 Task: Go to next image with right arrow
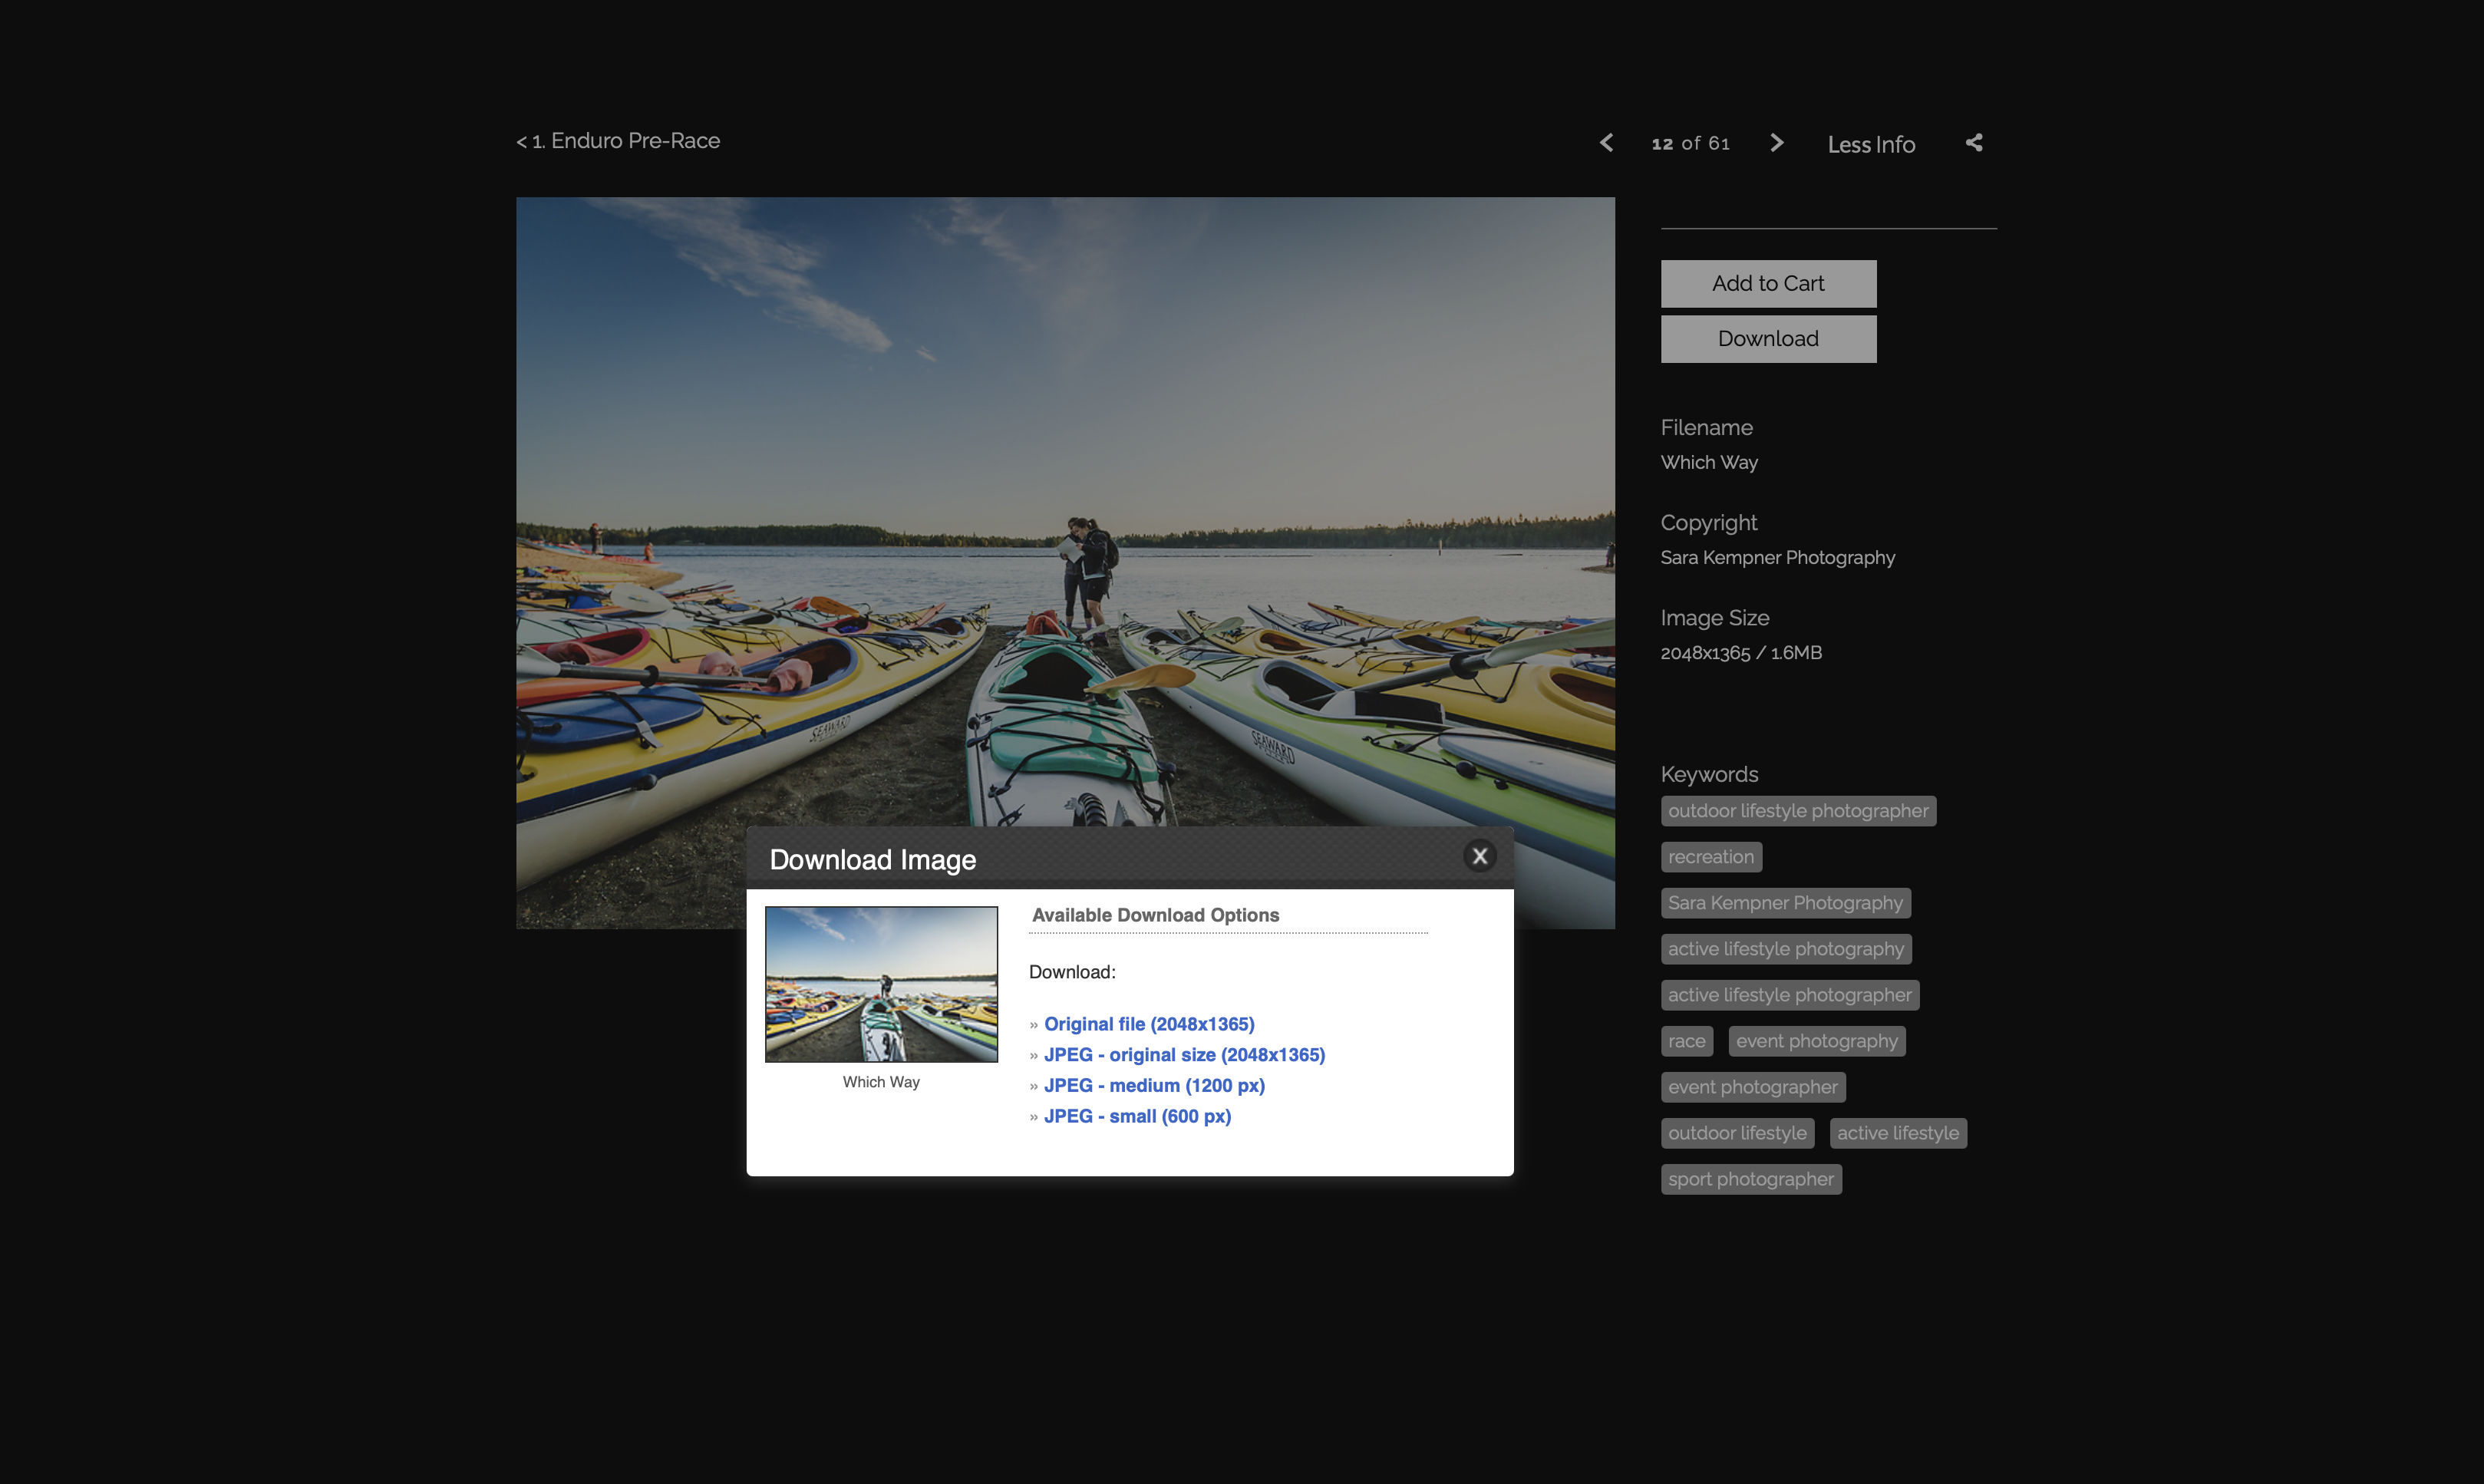coord(1776,143)
